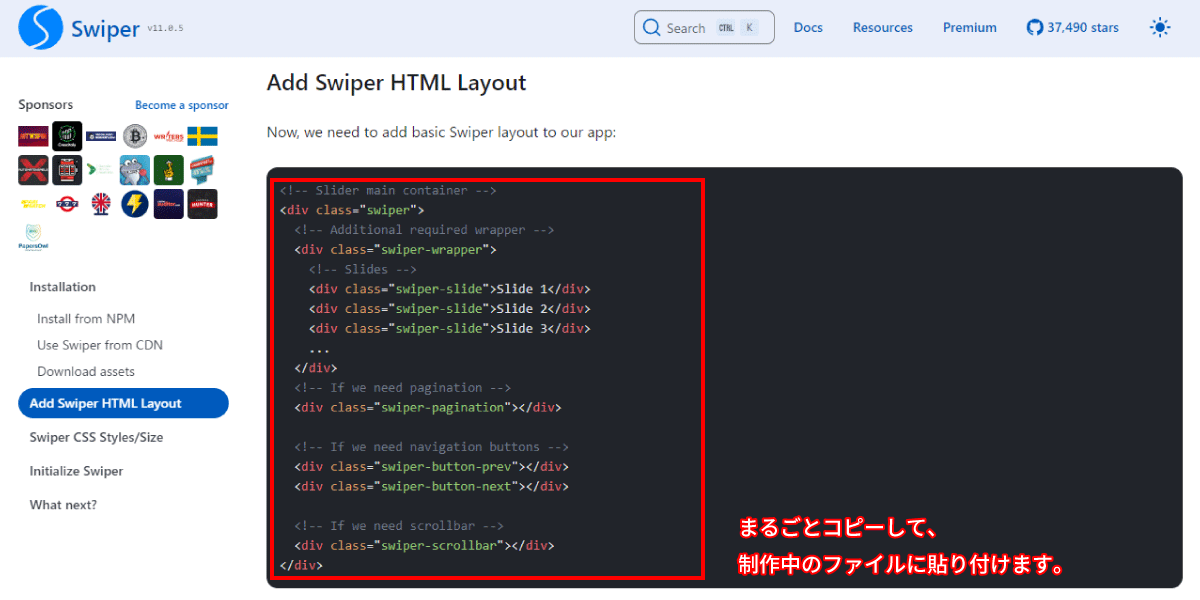The height and width of the screenshot is (600, 1200).
Task: Click the v11.0.5 version label
Action: [x=165, y=29]
